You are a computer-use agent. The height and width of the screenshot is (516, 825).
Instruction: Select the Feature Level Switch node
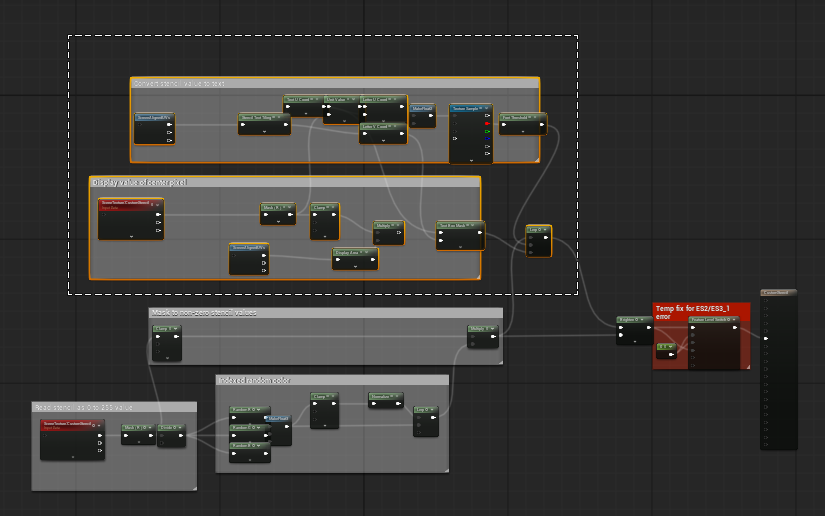(714, 342)
